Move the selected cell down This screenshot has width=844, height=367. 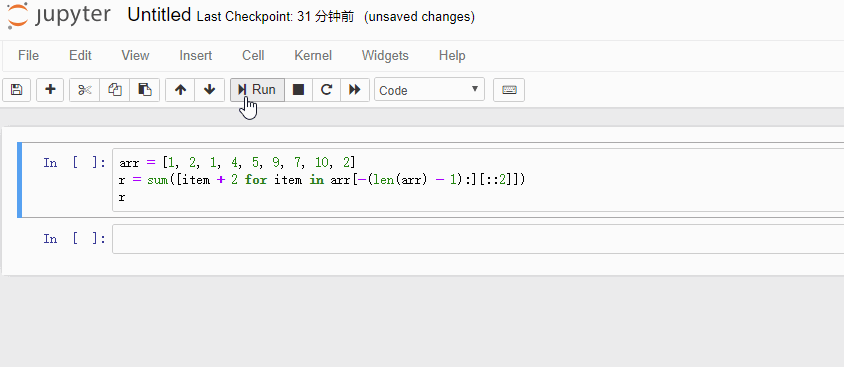click(210, 90)
